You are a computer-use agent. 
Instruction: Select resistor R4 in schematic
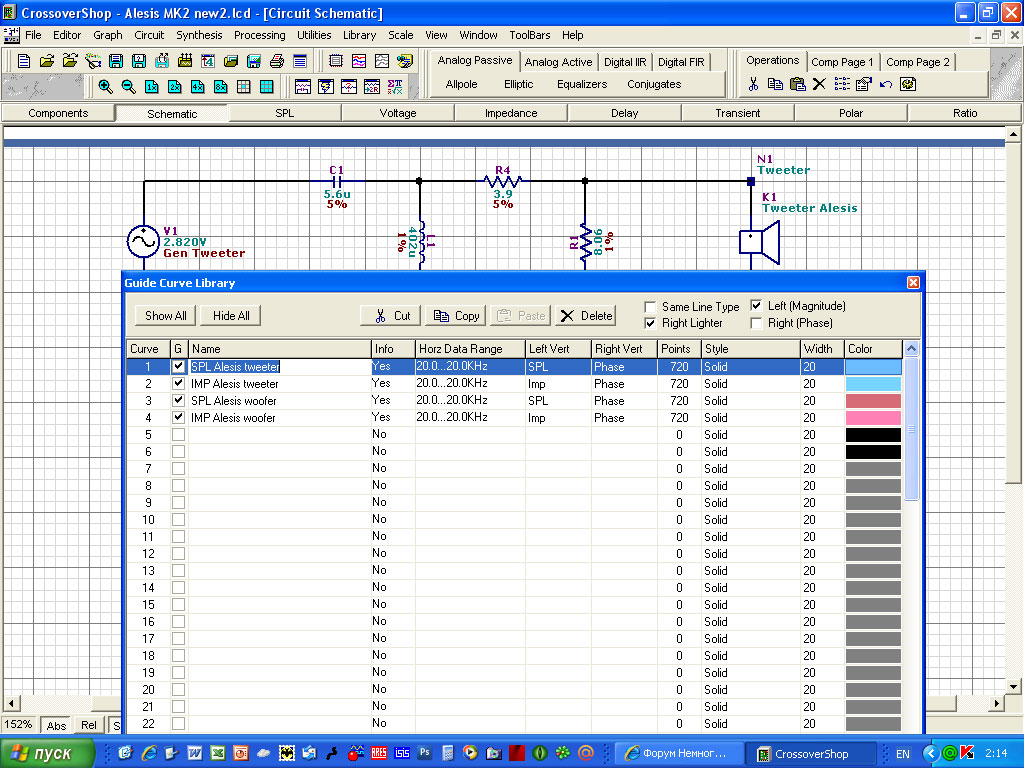pos(502,180)
